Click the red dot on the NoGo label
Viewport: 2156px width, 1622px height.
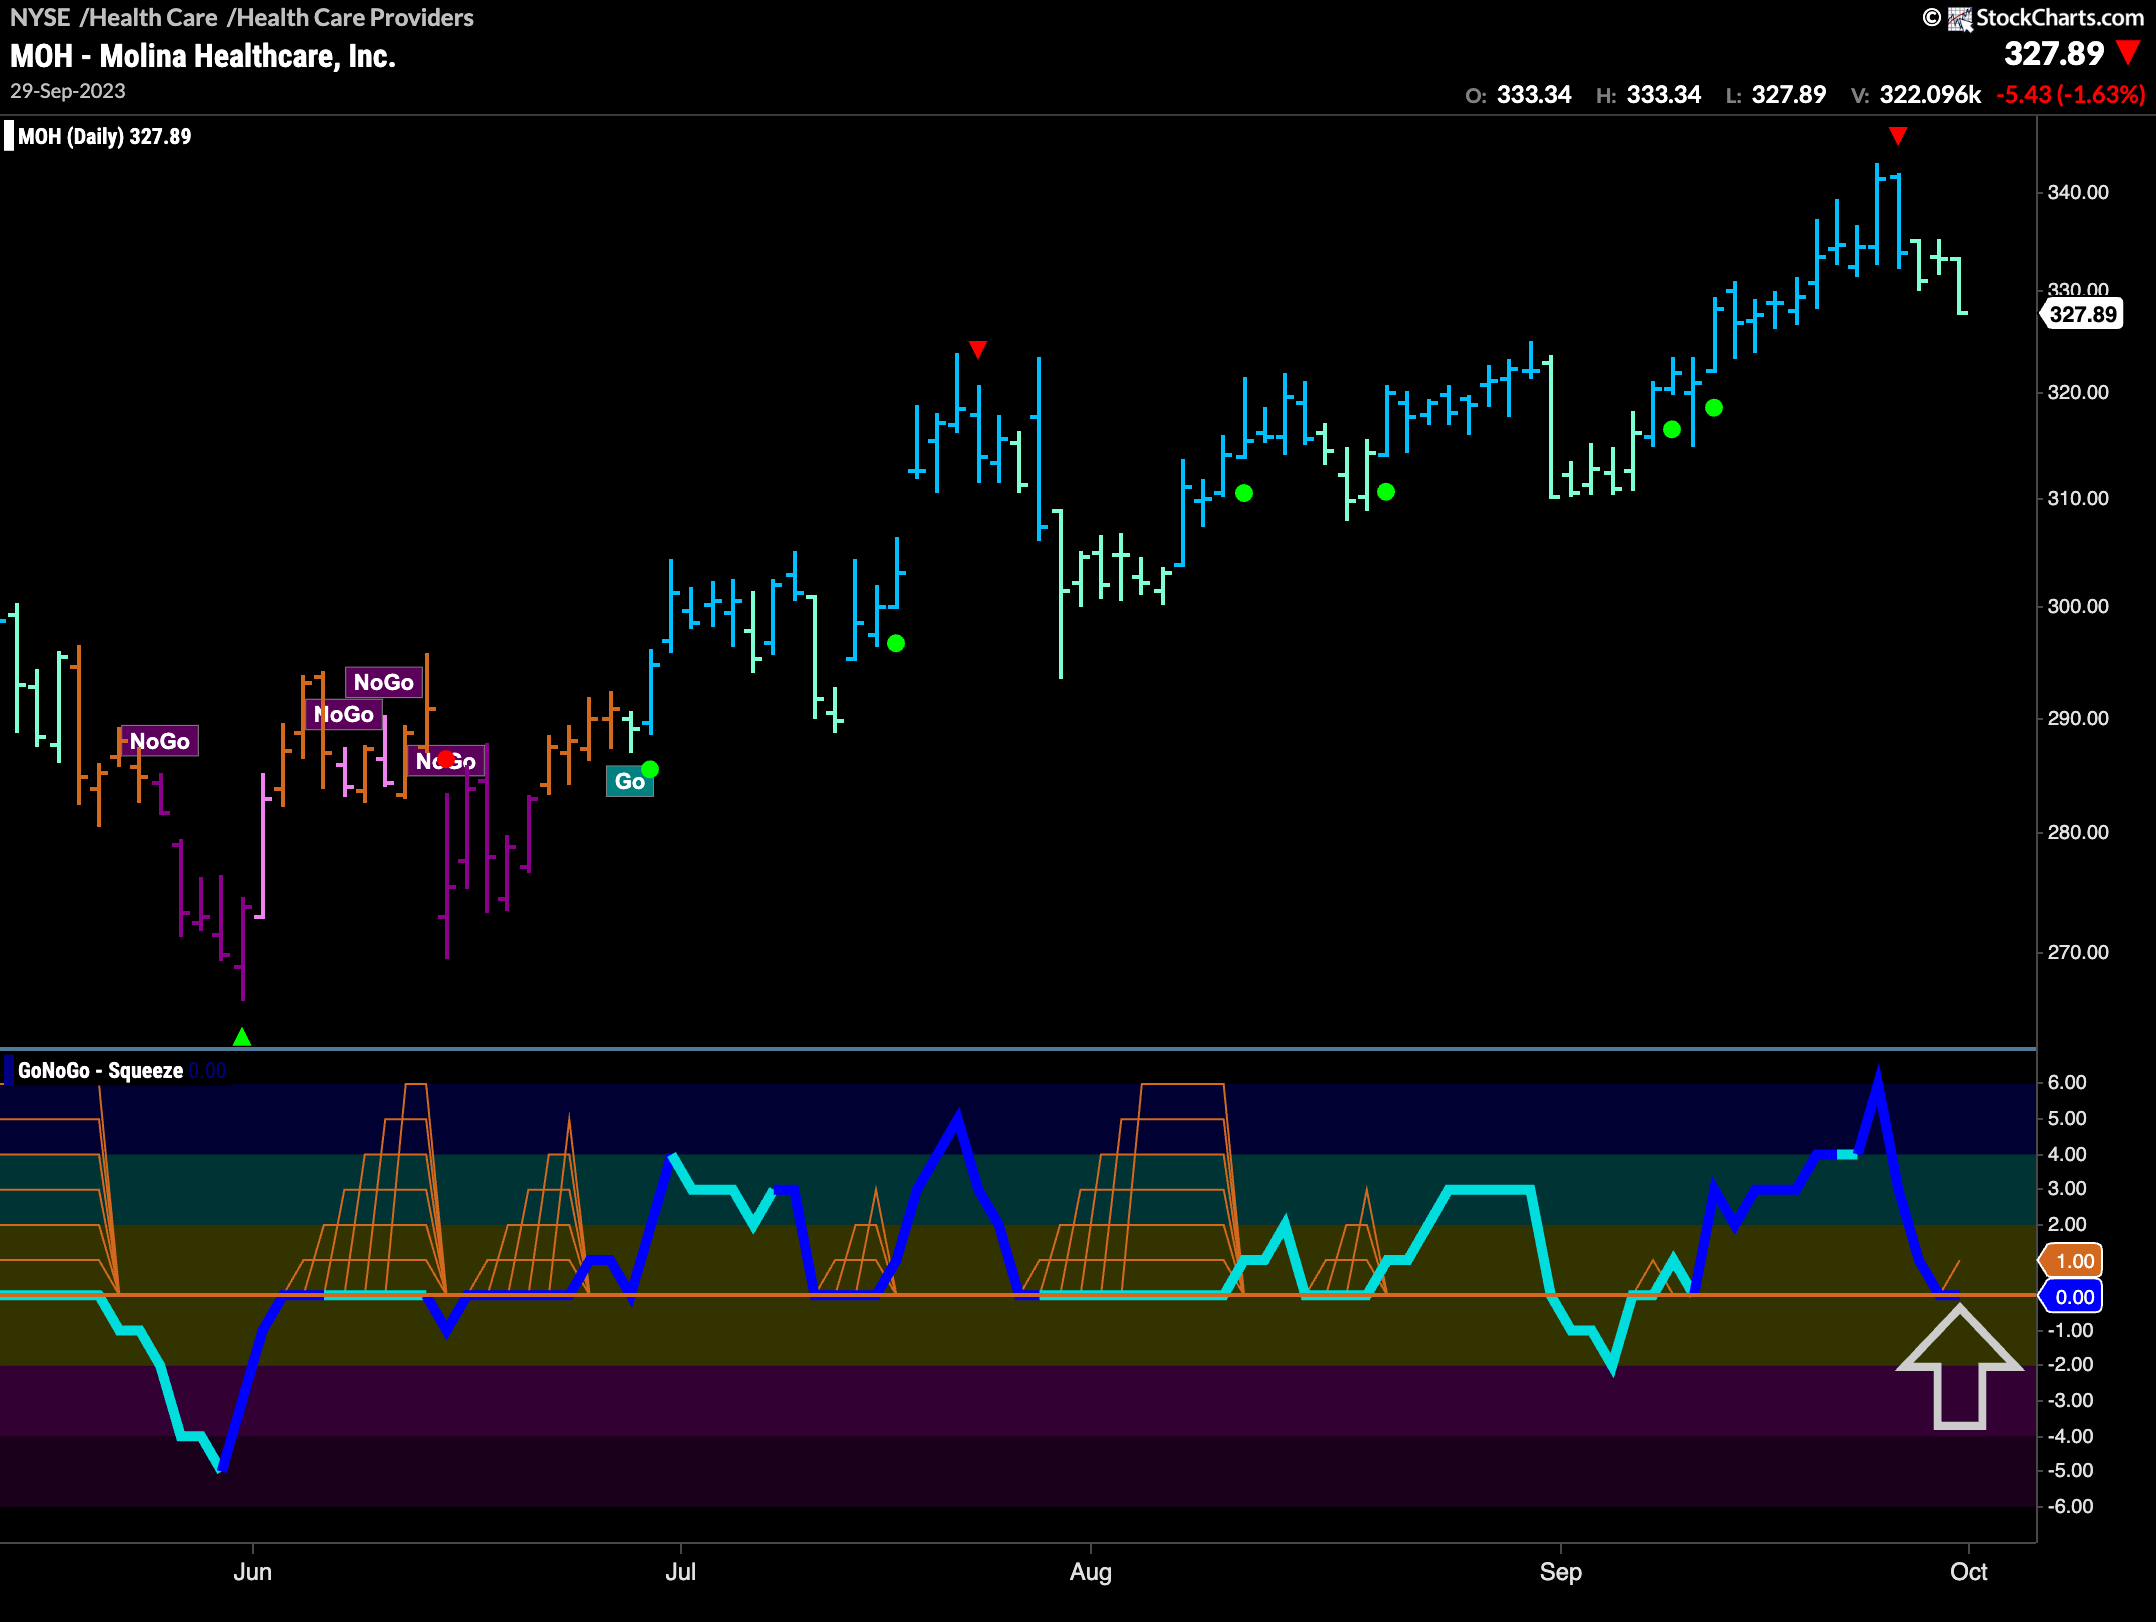click(x=445, y=759)
